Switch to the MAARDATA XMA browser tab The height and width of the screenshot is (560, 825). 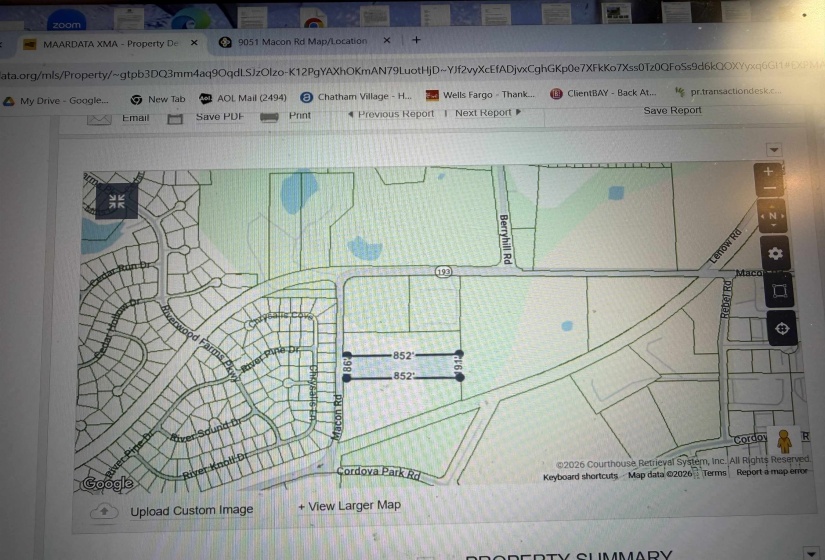(110, 43)
